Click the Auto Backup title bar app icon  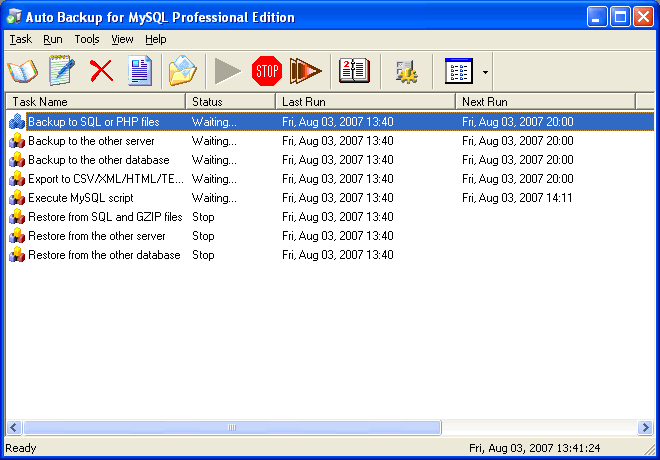14,16
